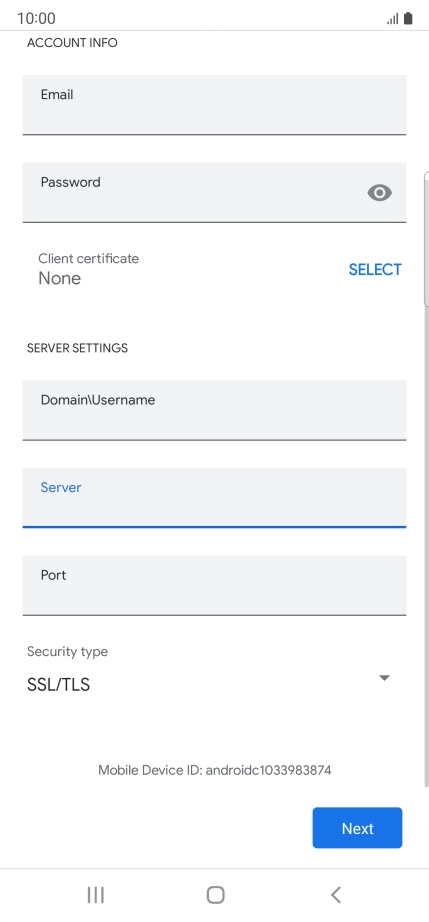The height and width of the screenshot is (922, 429).
Task: Tap the Client certificate None value
Action: coord(59,278)
